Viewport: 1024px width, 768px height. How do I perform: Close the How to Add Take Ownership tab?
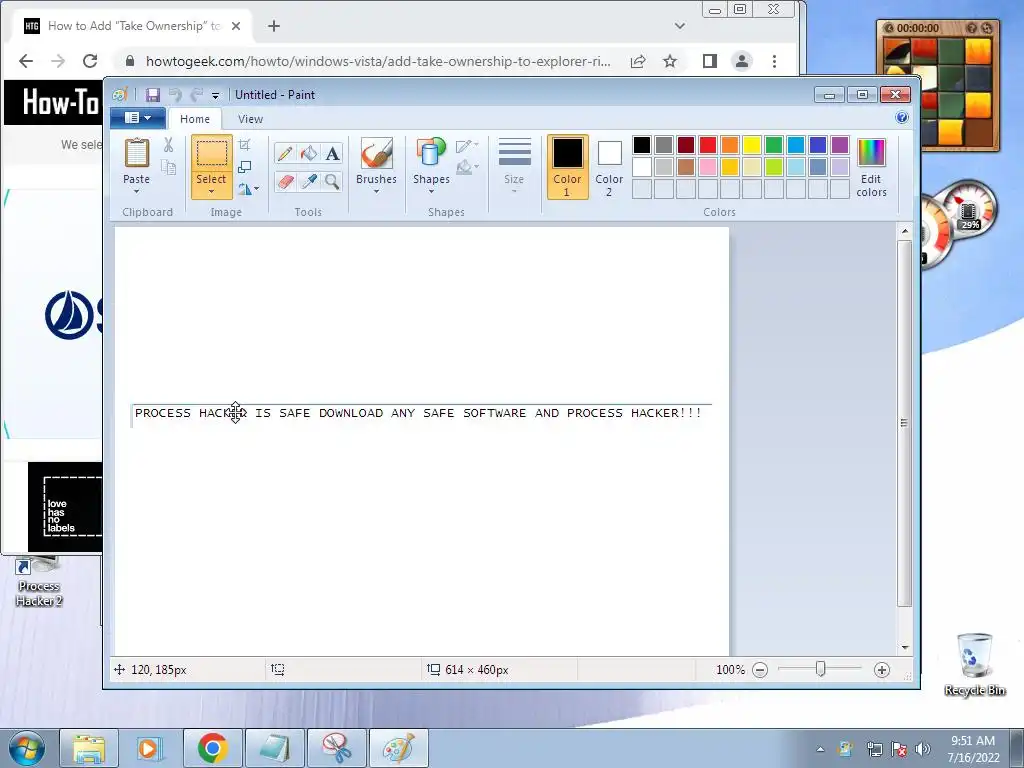(x=236, y=26)
